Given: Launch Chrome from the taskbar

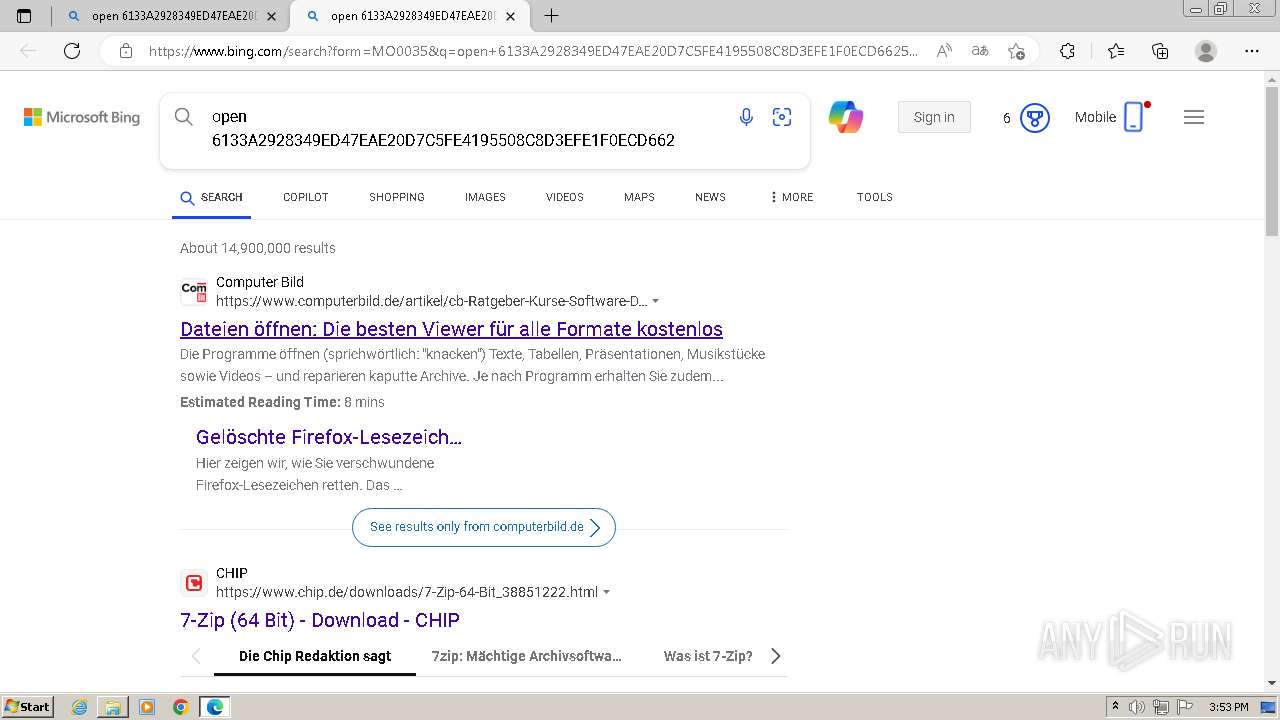Looking at the screenshot, I should 180,707.
